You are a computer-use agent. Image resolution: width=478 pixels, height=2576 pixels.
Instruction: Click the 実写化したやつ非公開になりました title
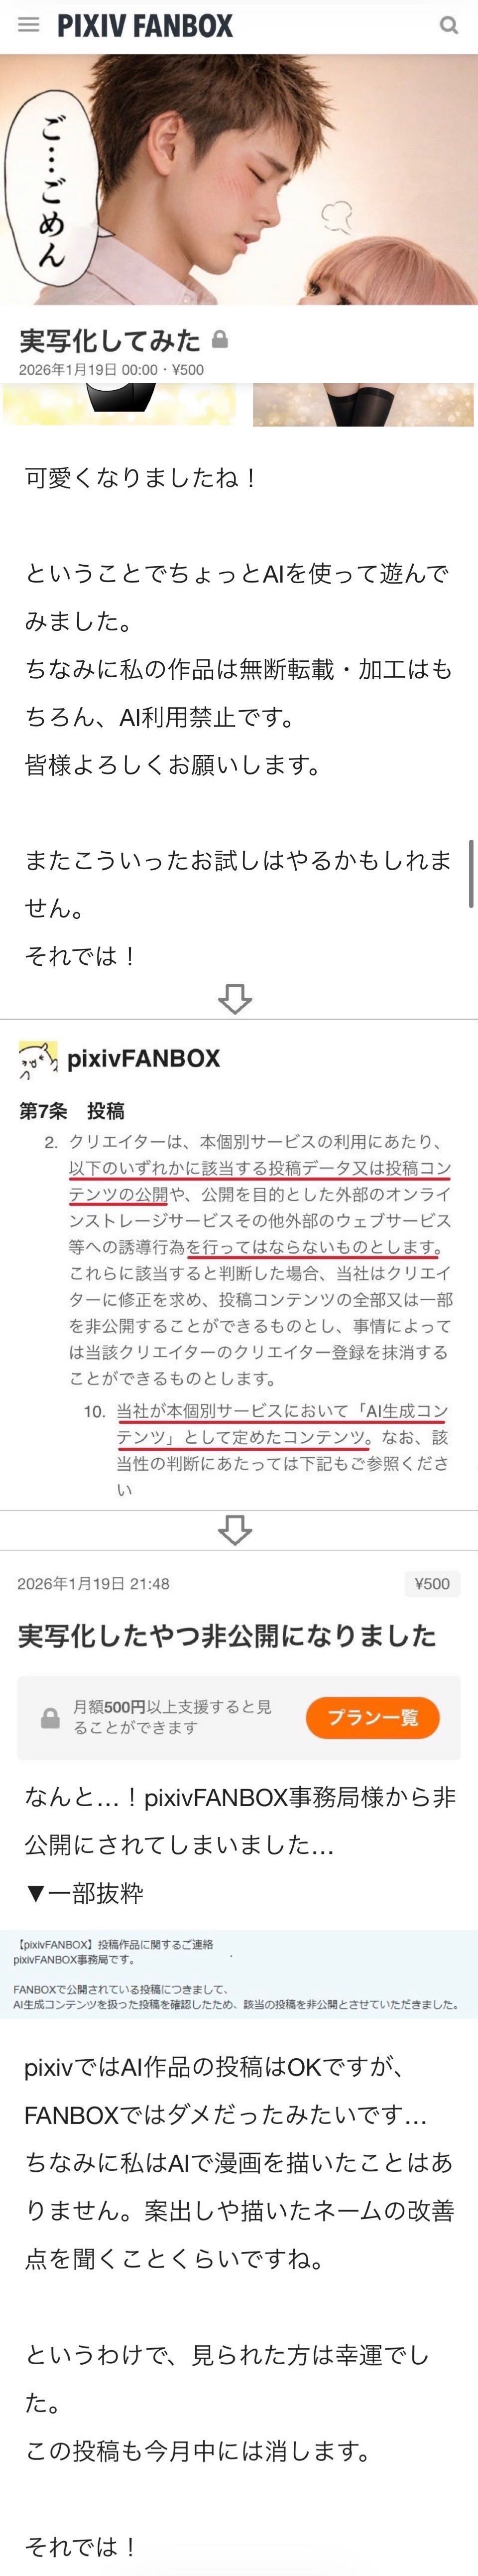tap(227, 1636)
